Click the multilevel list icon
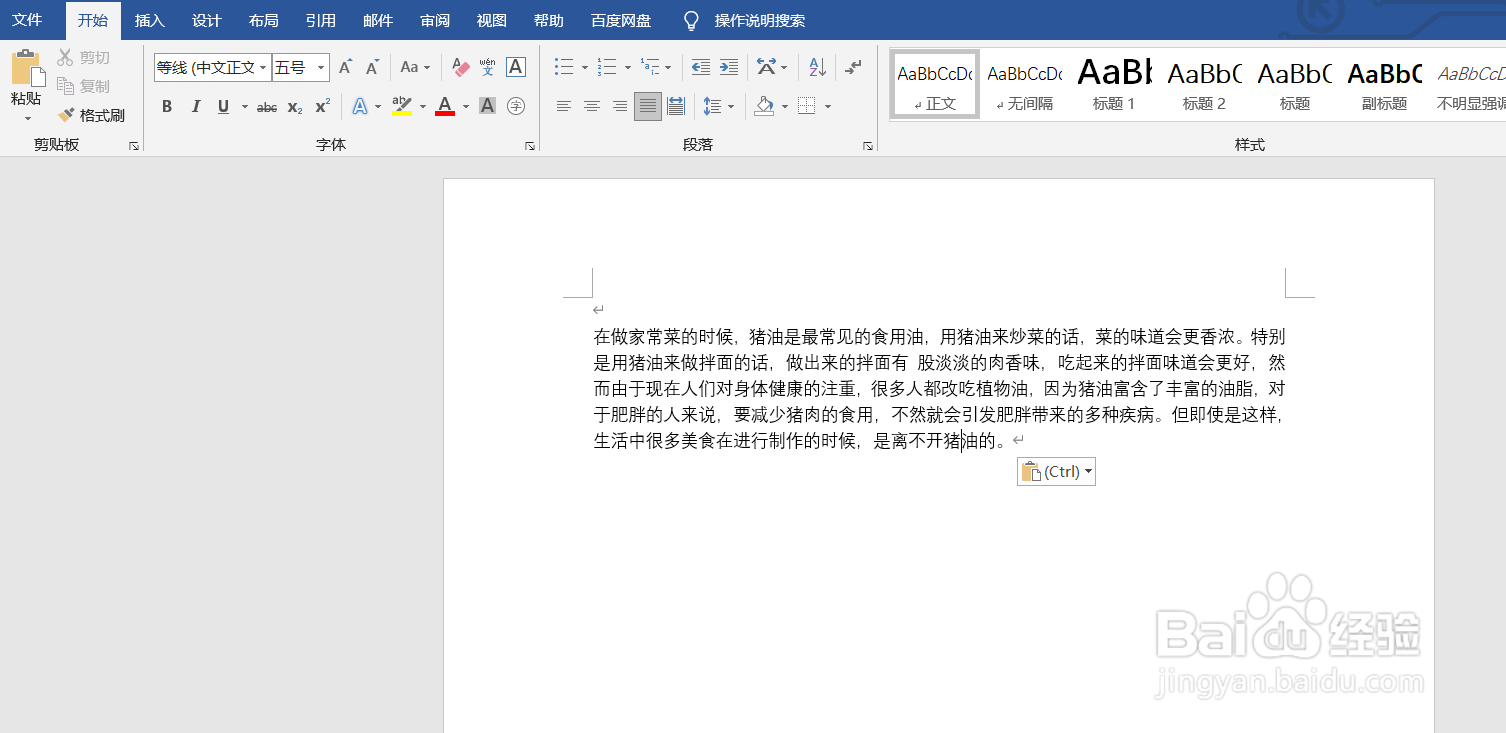 tap(650, 67)
